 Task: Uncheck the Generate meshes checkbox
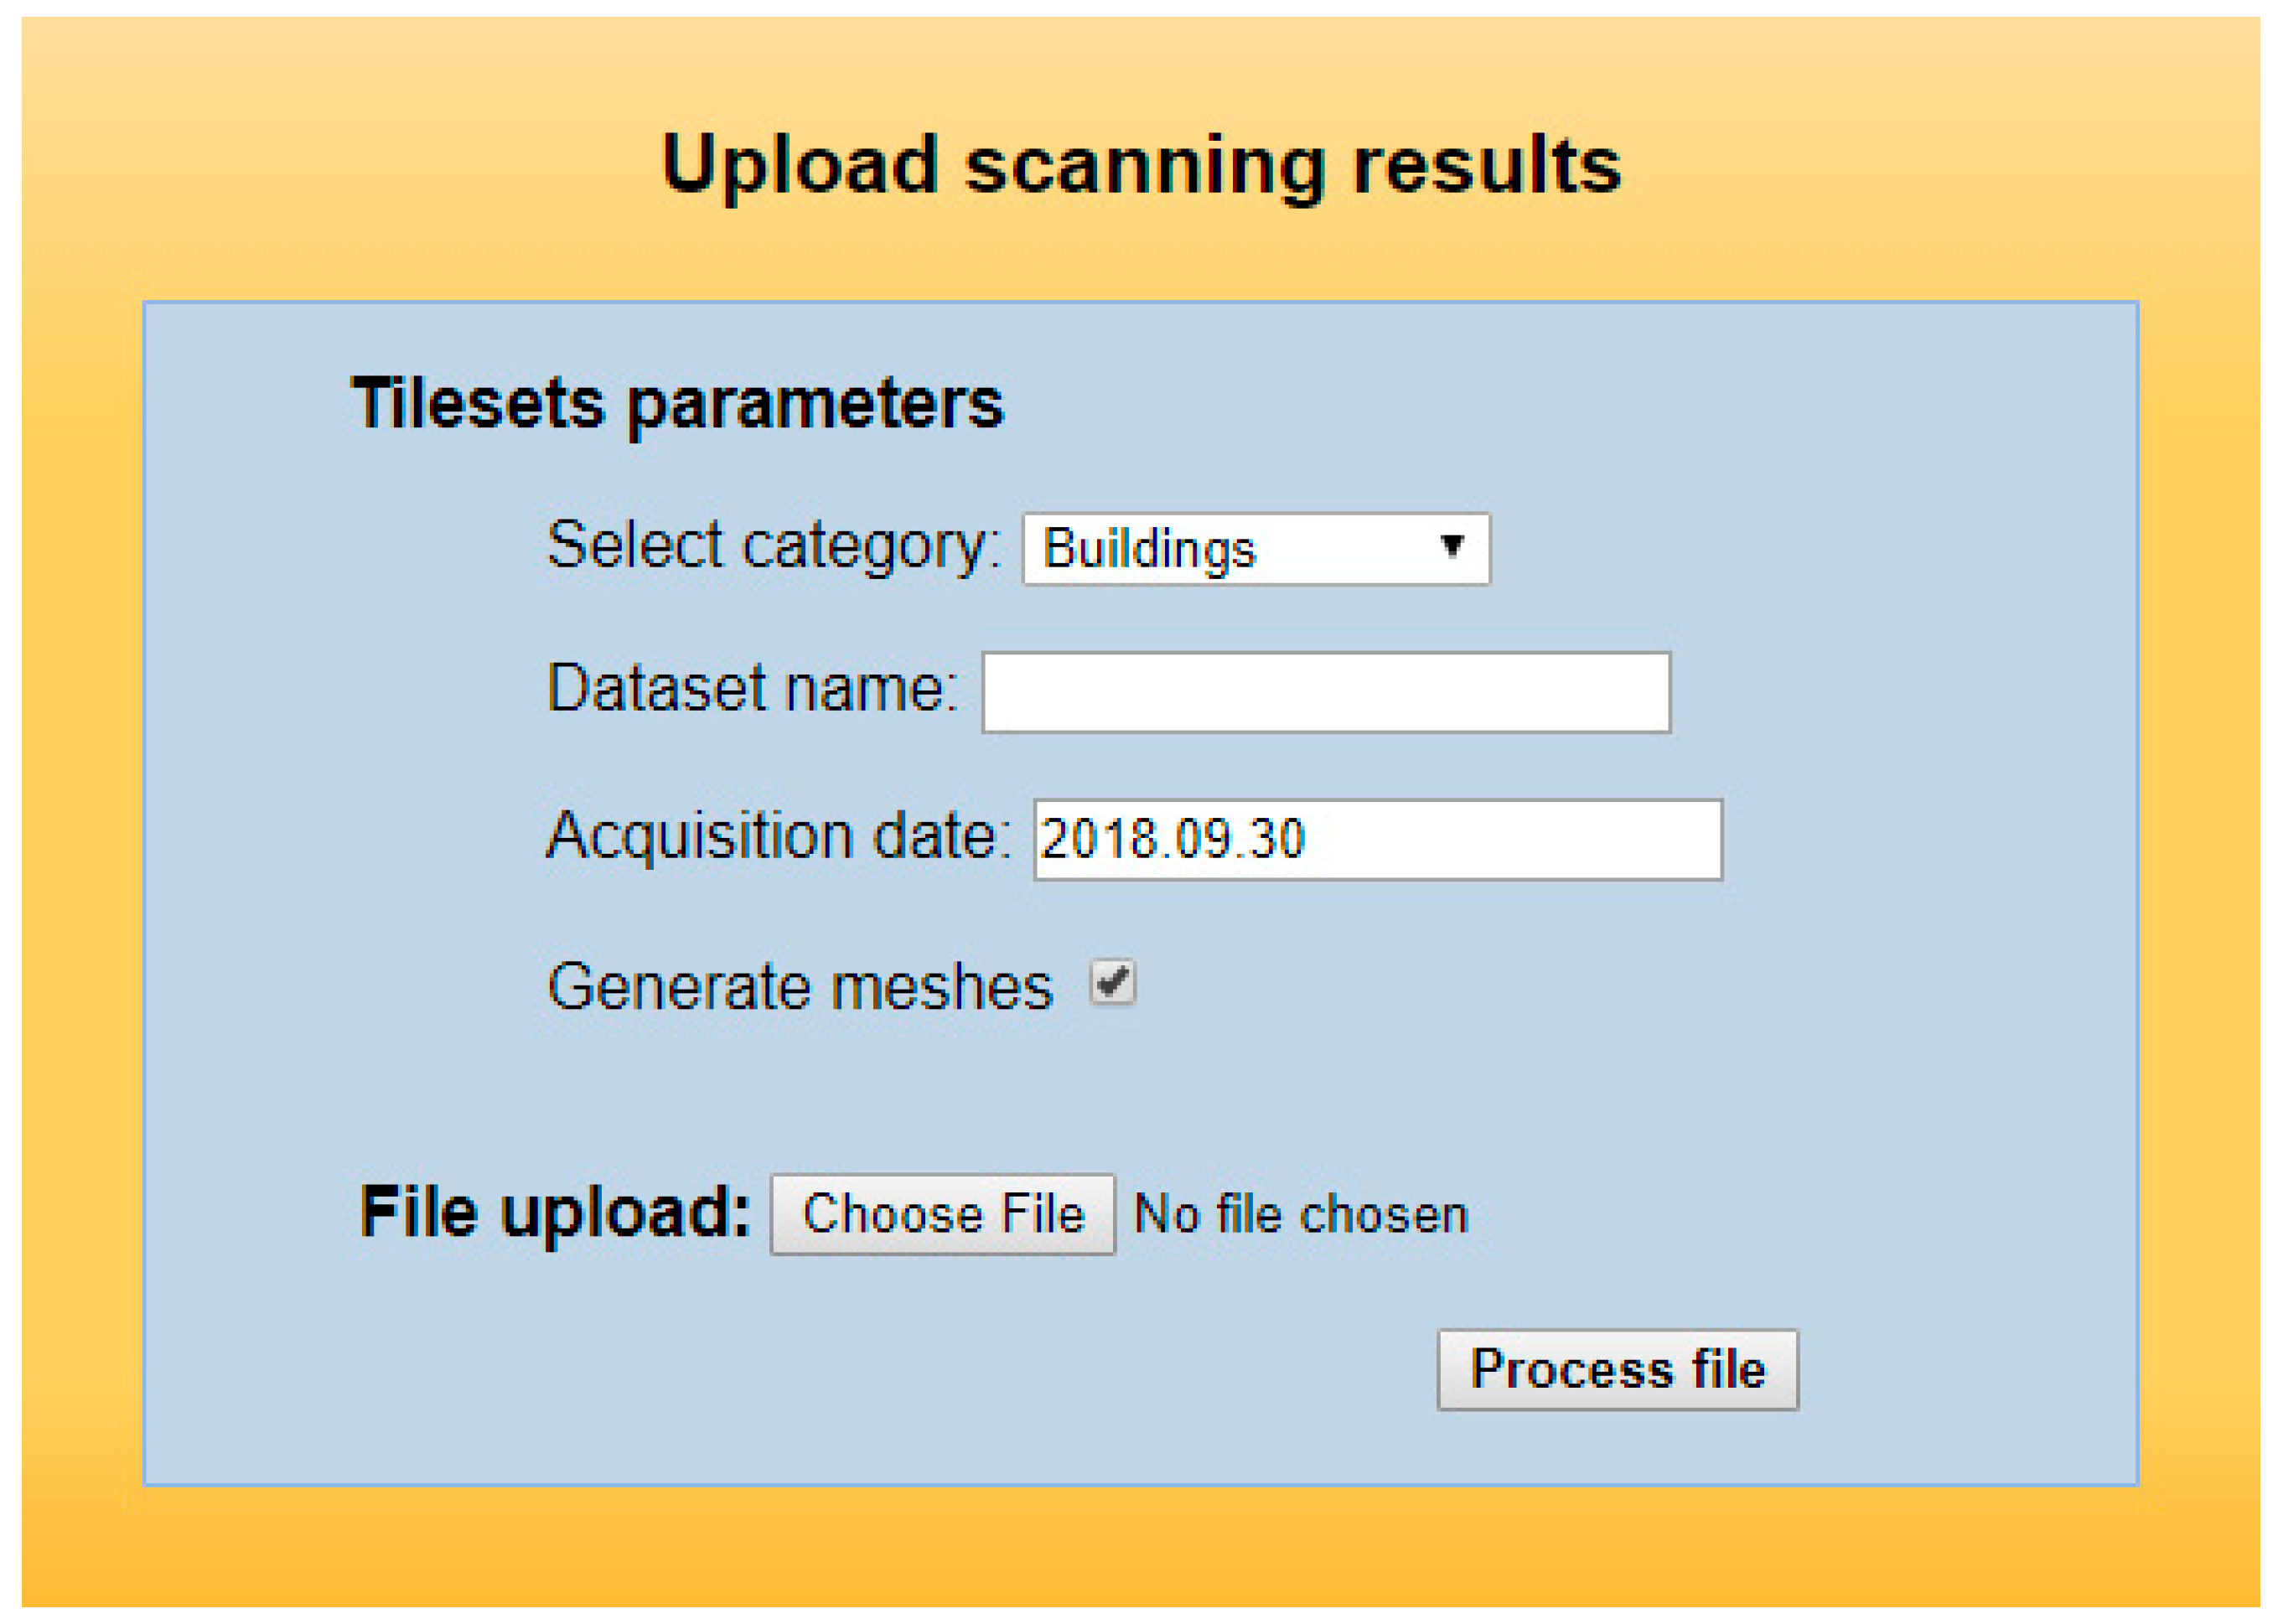tap(1111, 982)
